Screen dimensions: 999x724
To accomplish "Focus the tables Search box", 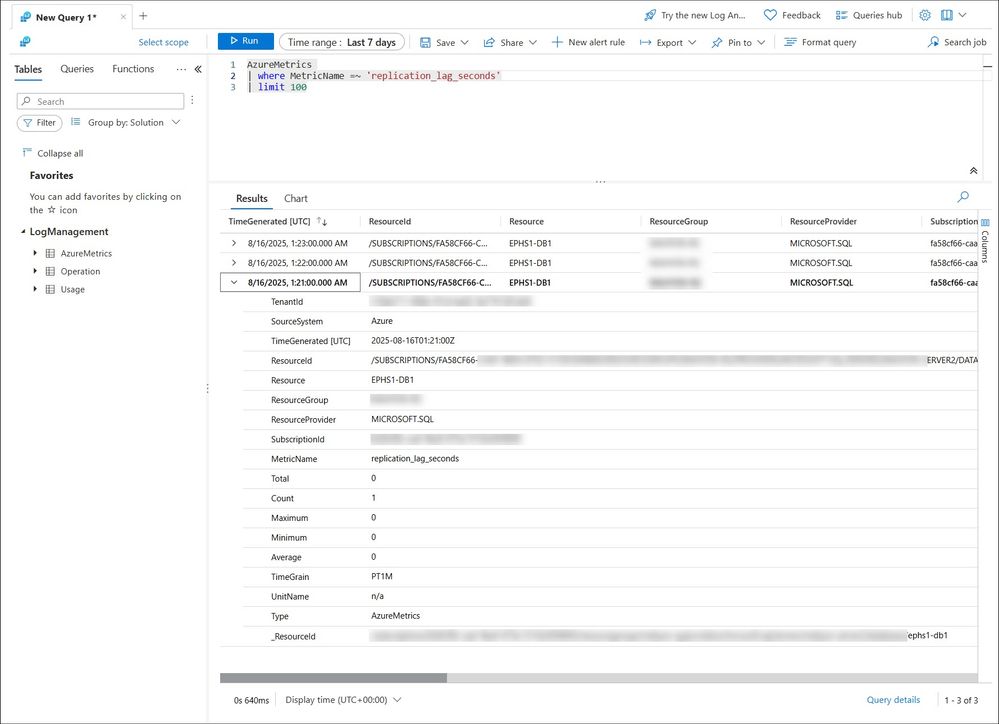I will coord(101,101).
